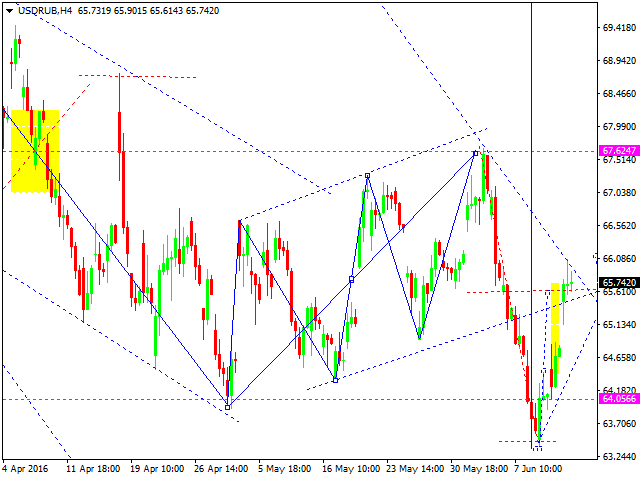Click price axis value 63.2440
This screenshot has width=640, height=480.
tap(619, 456)
